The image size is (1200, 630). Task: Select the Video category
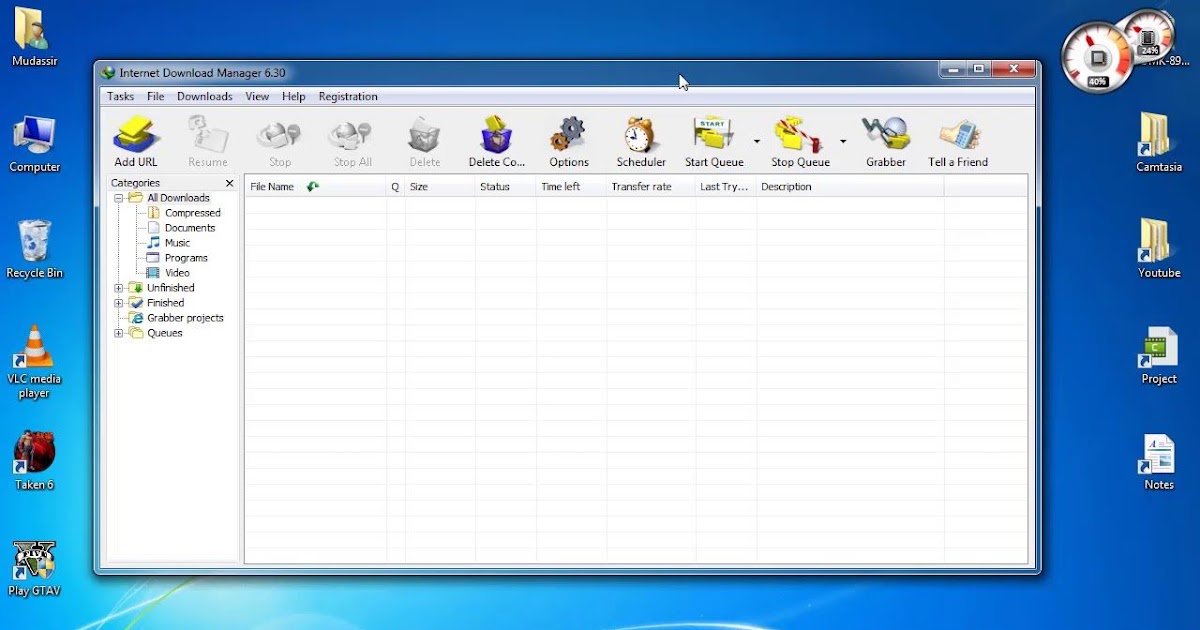177,273
